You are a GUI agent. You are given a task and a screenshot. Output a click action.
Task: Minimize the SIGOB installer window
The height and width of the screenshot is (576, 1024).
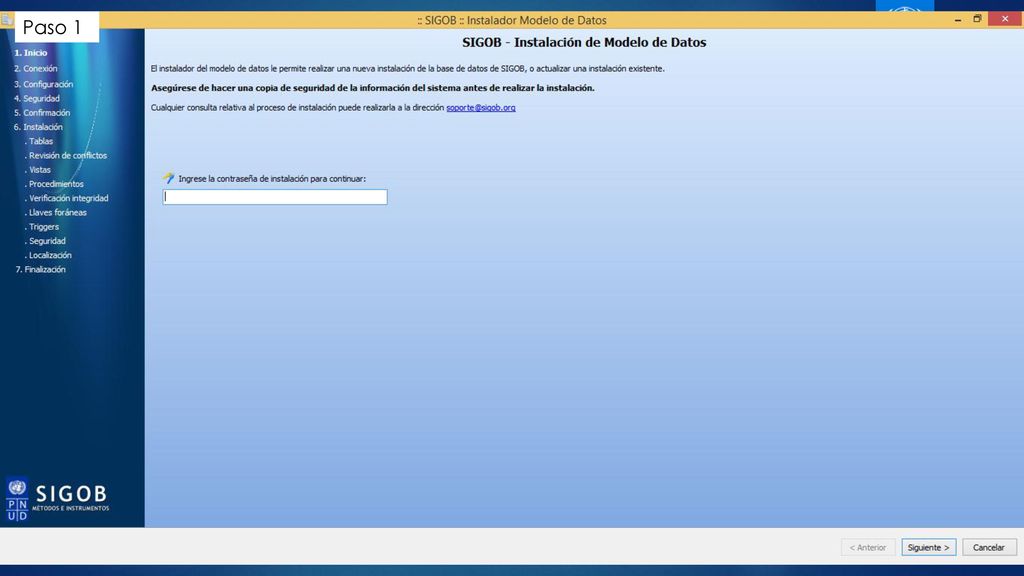[x=957, y=20]
